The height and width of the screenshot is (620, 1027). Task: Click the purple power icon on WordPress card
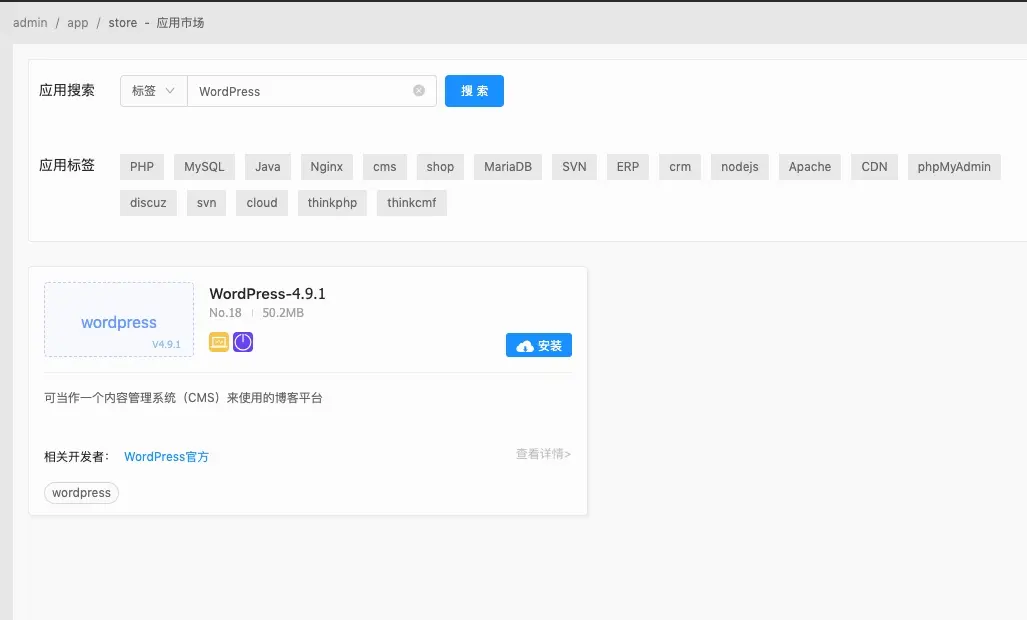(x=243, y=342)
